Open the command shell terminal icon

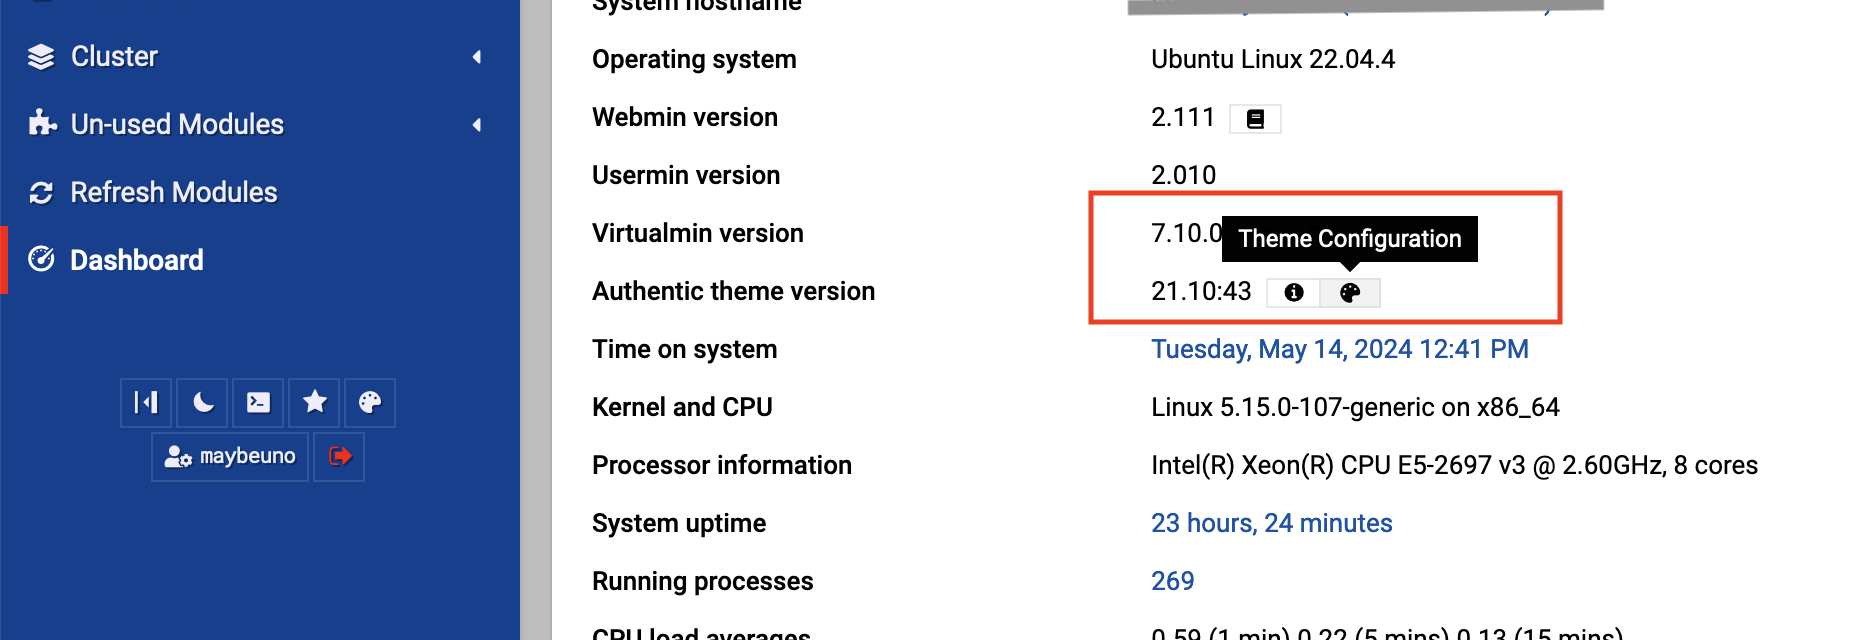(x=258, y=402)
